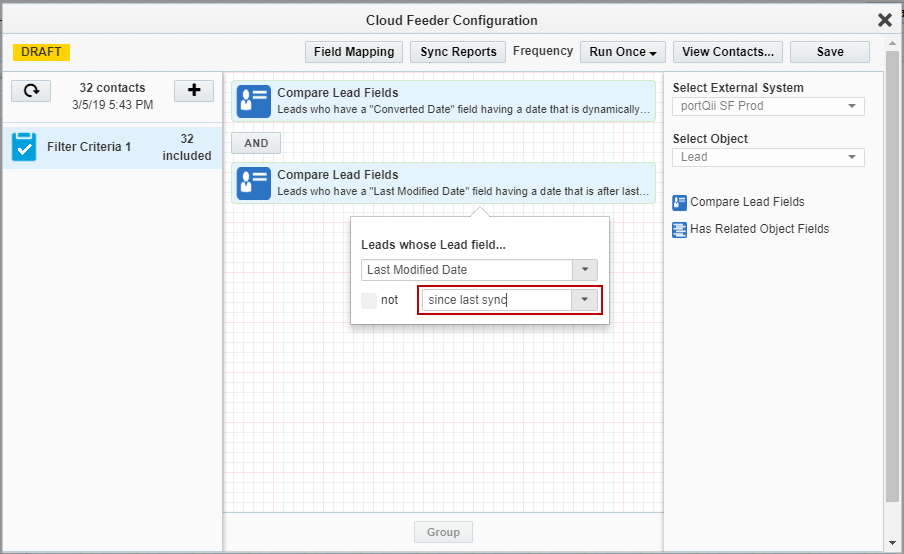Open the Run Once frequency dropdown

[623, 52]
